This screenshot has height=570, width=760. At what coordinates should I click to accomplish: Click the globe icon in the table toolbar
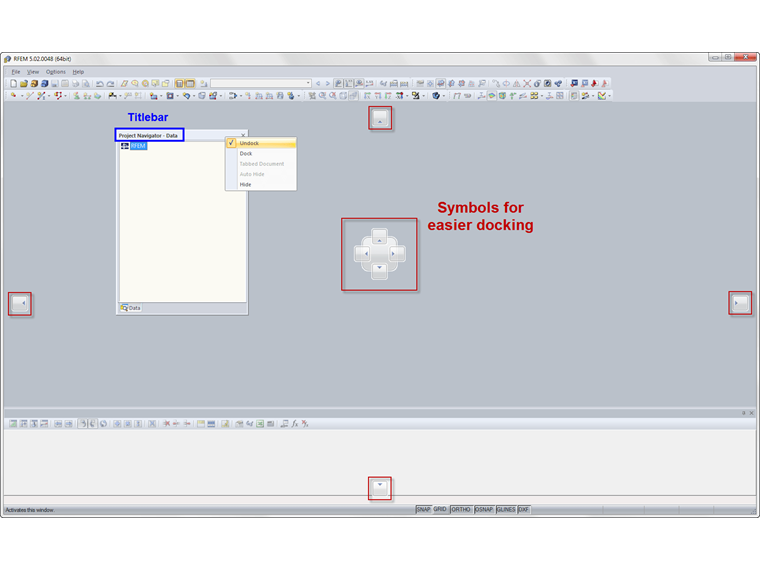click(x=103, y=424)
